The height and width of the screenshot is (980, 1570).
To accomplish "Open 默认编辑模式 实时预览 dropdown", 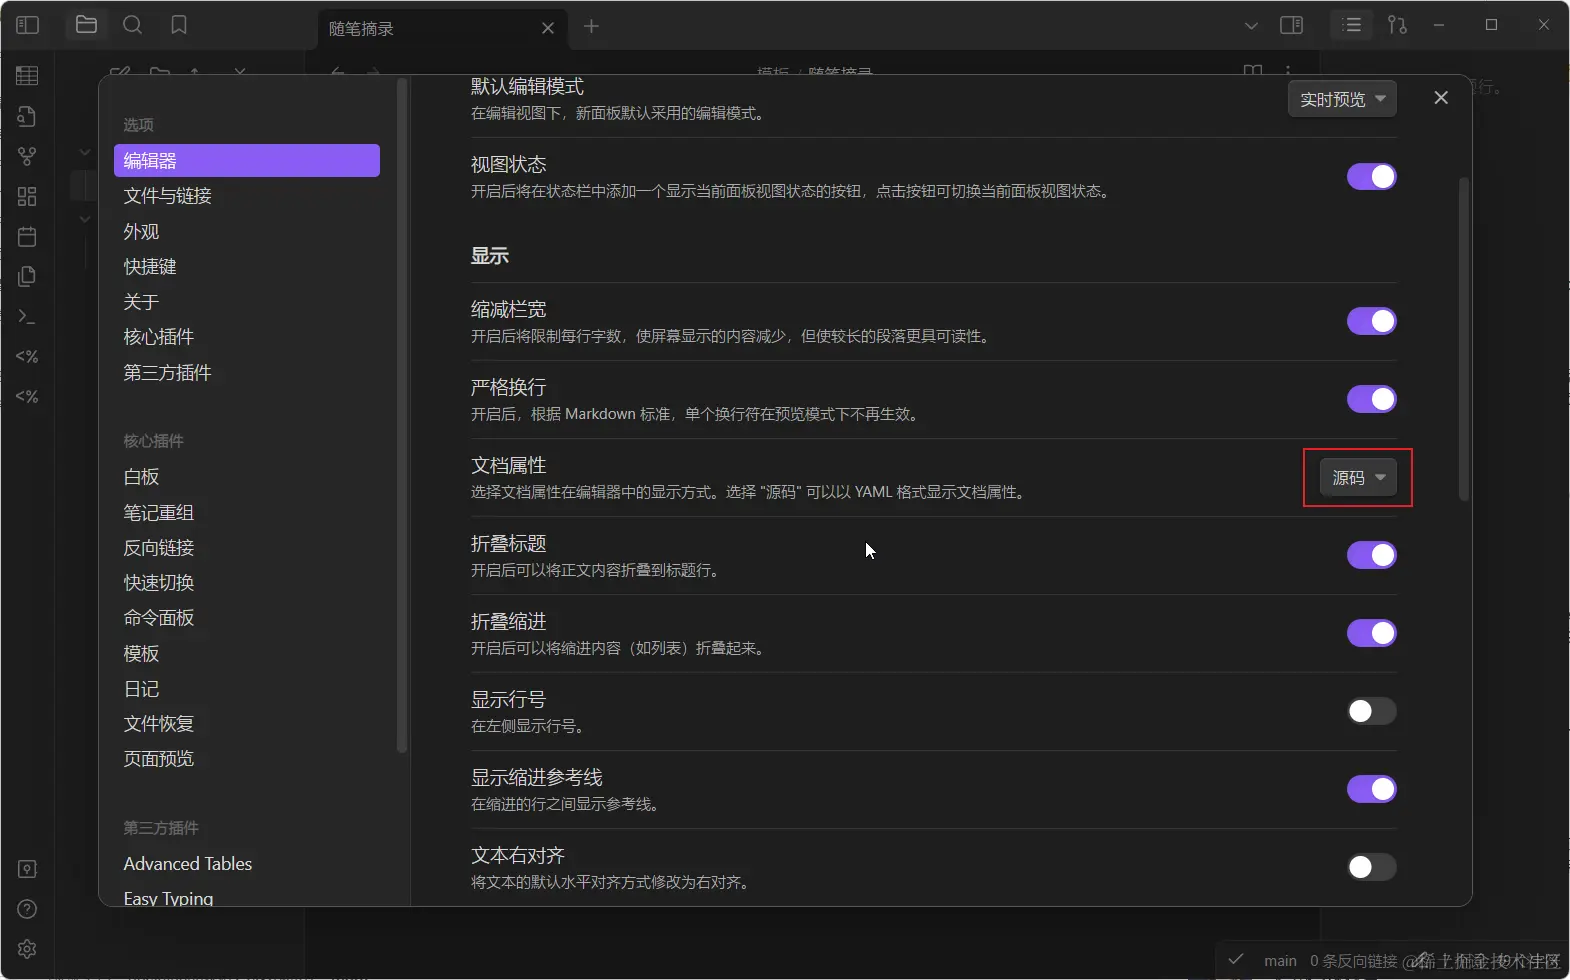I will (x=1342, y=99).
